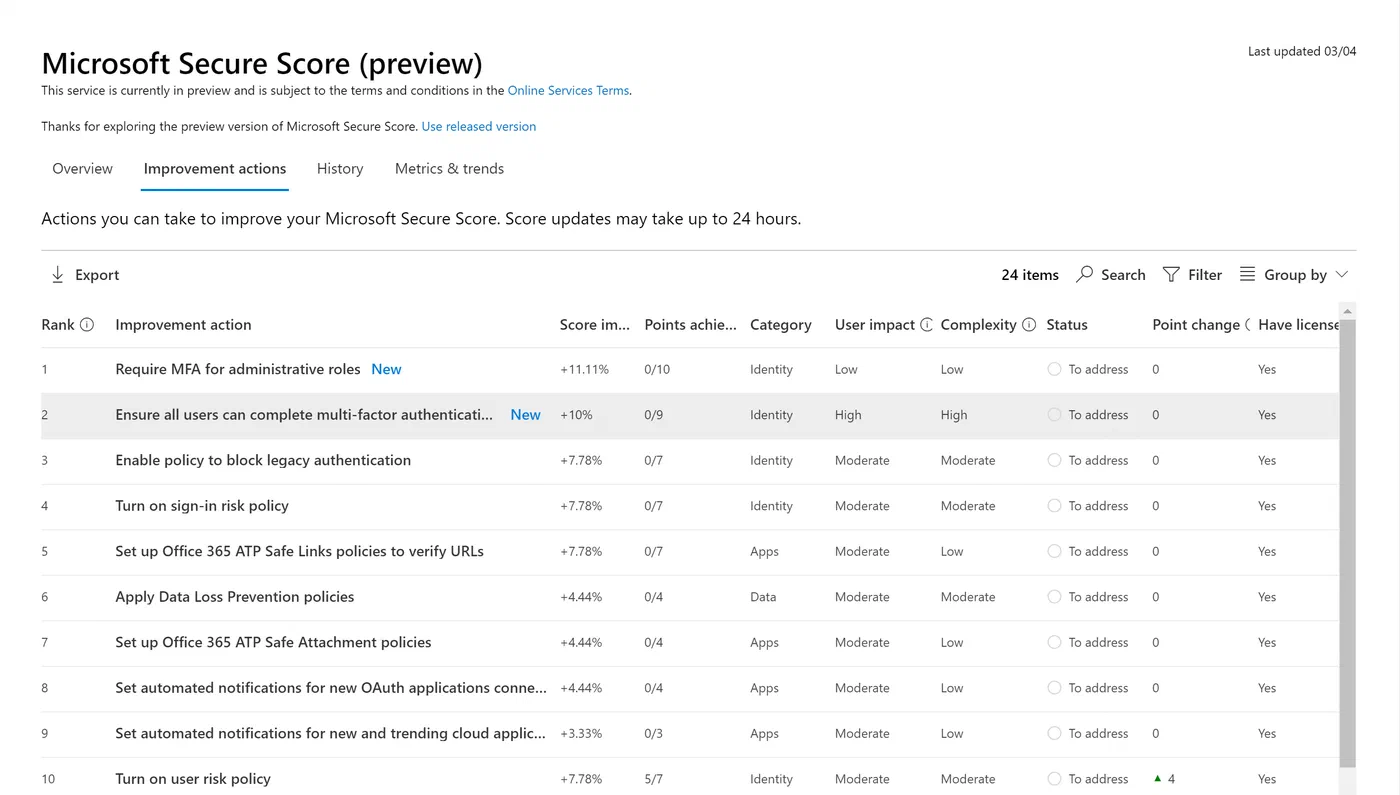Click info icon next to User impact

[927, 324]
